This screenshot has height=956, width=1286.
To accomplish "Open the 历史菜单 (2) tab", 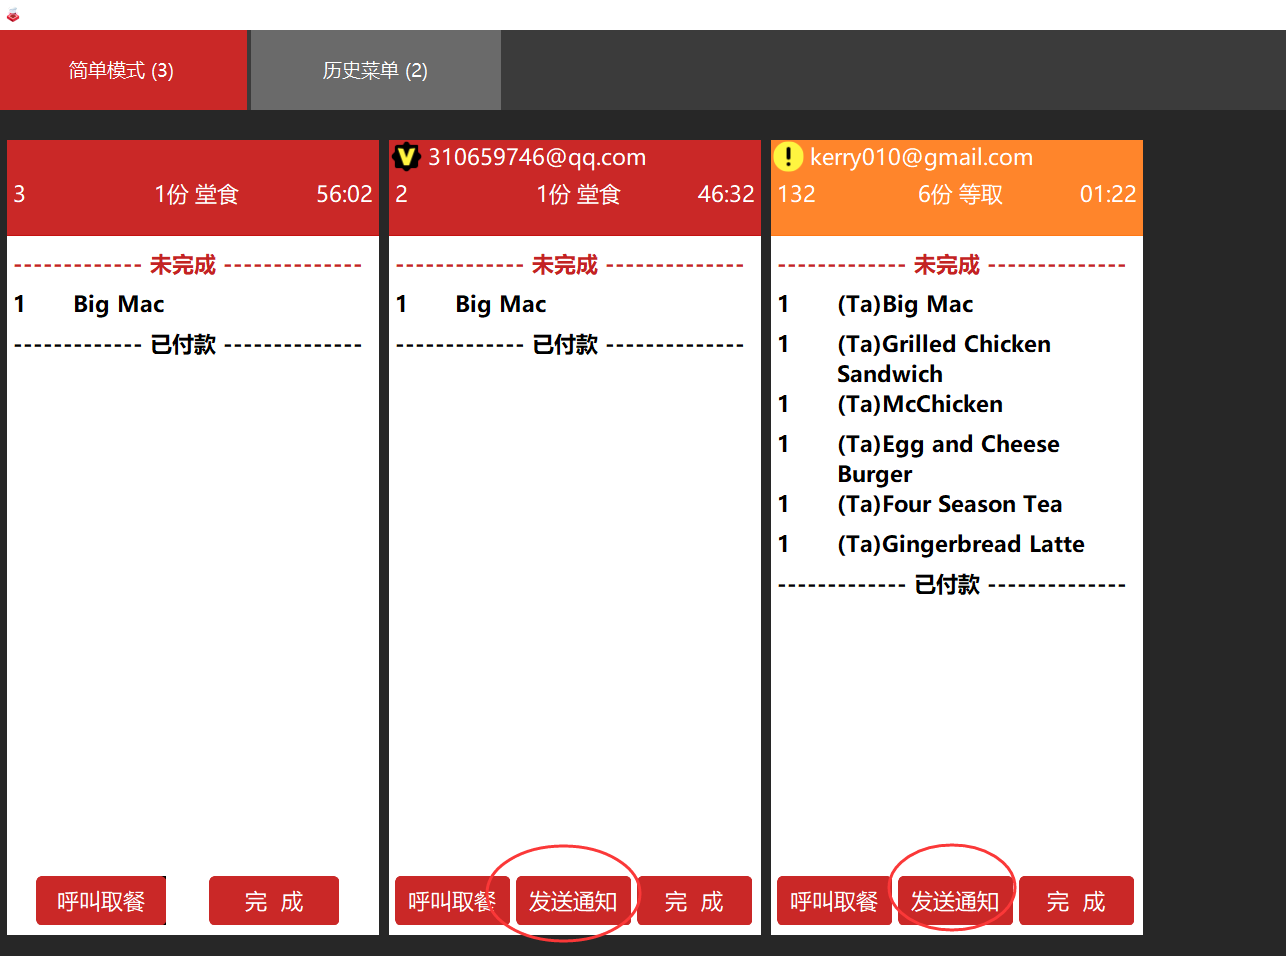I will click(376, 70).
